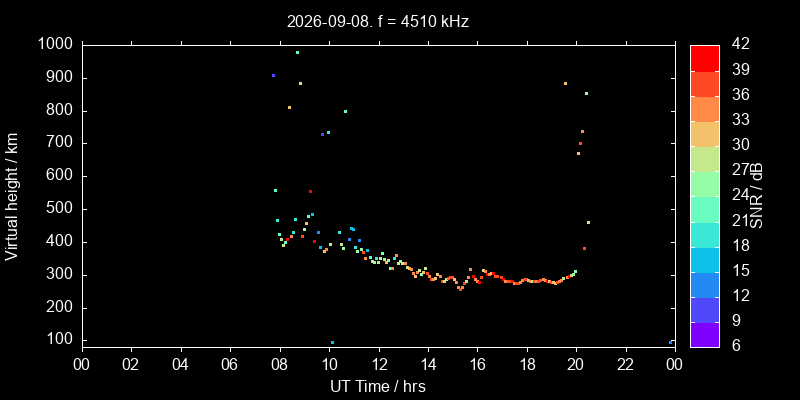Click the cyan point near 100 km at 10 hrs

coord(333,343)
